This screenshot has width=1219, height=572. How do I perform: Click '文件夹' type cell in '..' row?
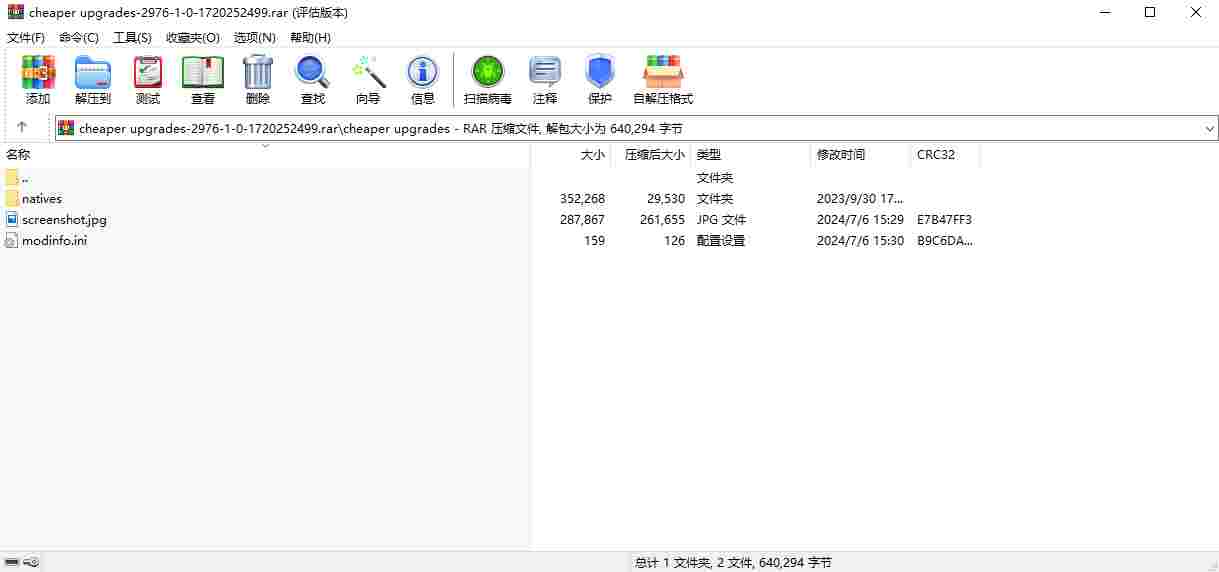tap(715, 177)
